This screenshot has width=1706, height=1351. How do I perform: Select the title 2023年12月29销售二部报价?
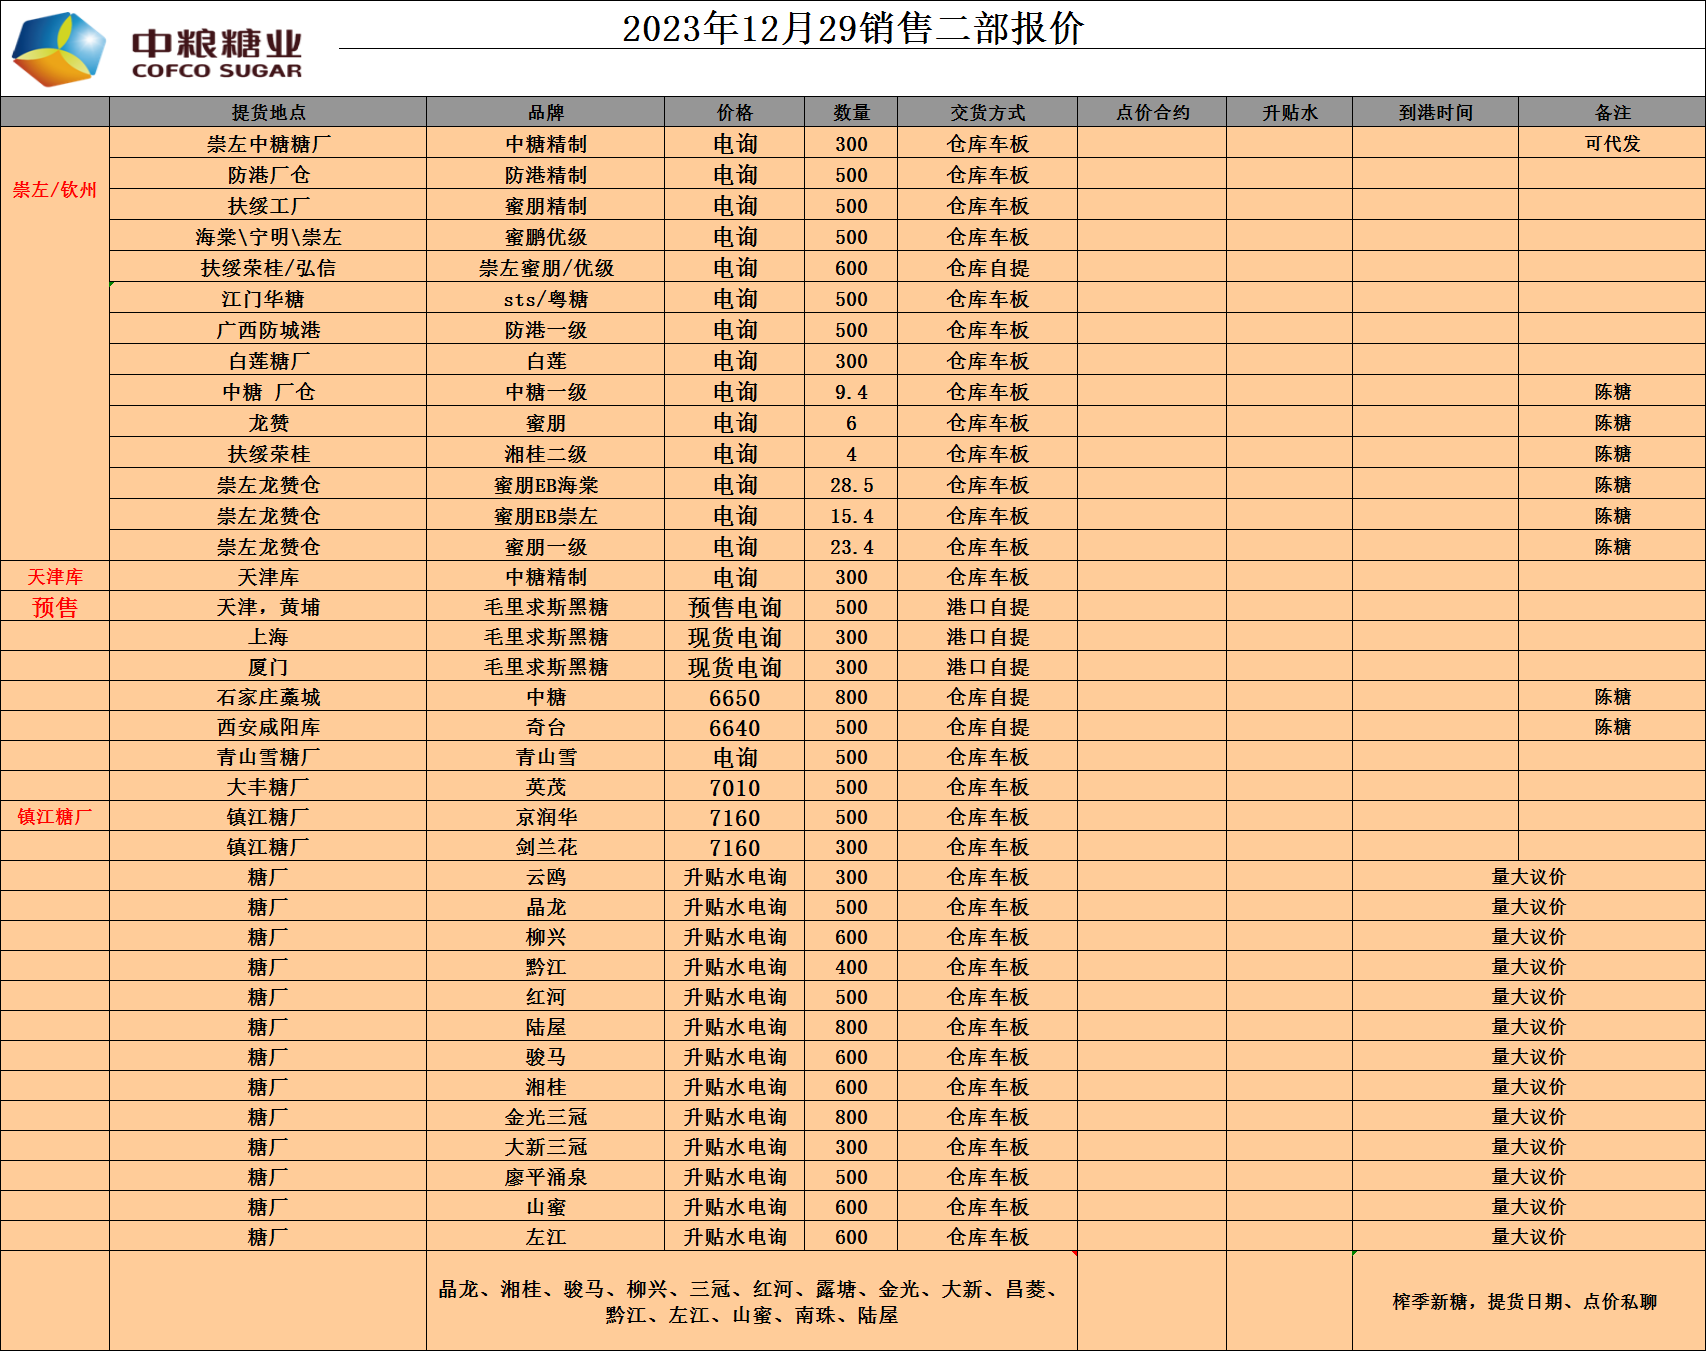852,28
